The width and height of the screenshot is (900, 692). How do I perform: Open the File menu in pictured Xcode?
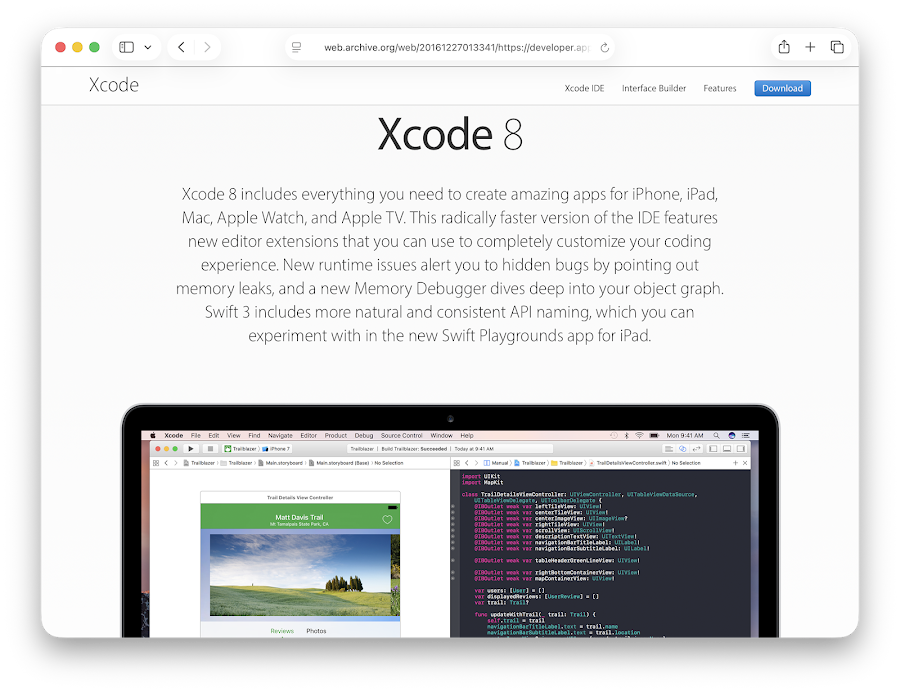pos(196,436)
